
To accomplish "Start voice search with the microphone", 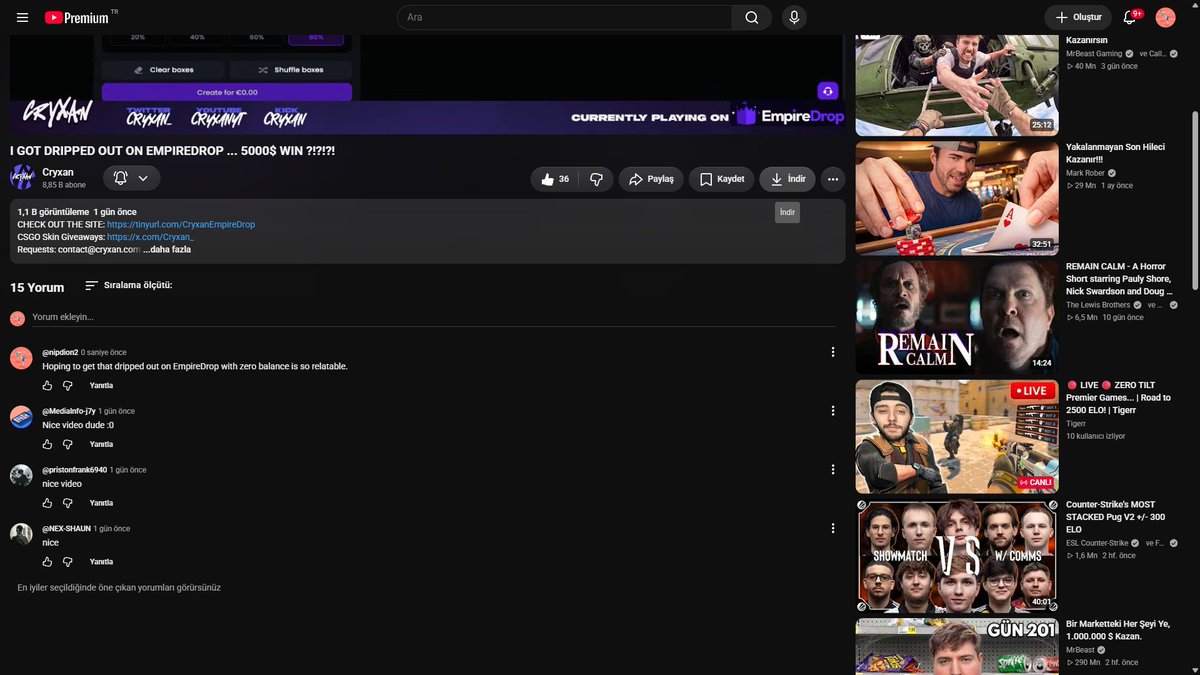I will click(794, 17).
